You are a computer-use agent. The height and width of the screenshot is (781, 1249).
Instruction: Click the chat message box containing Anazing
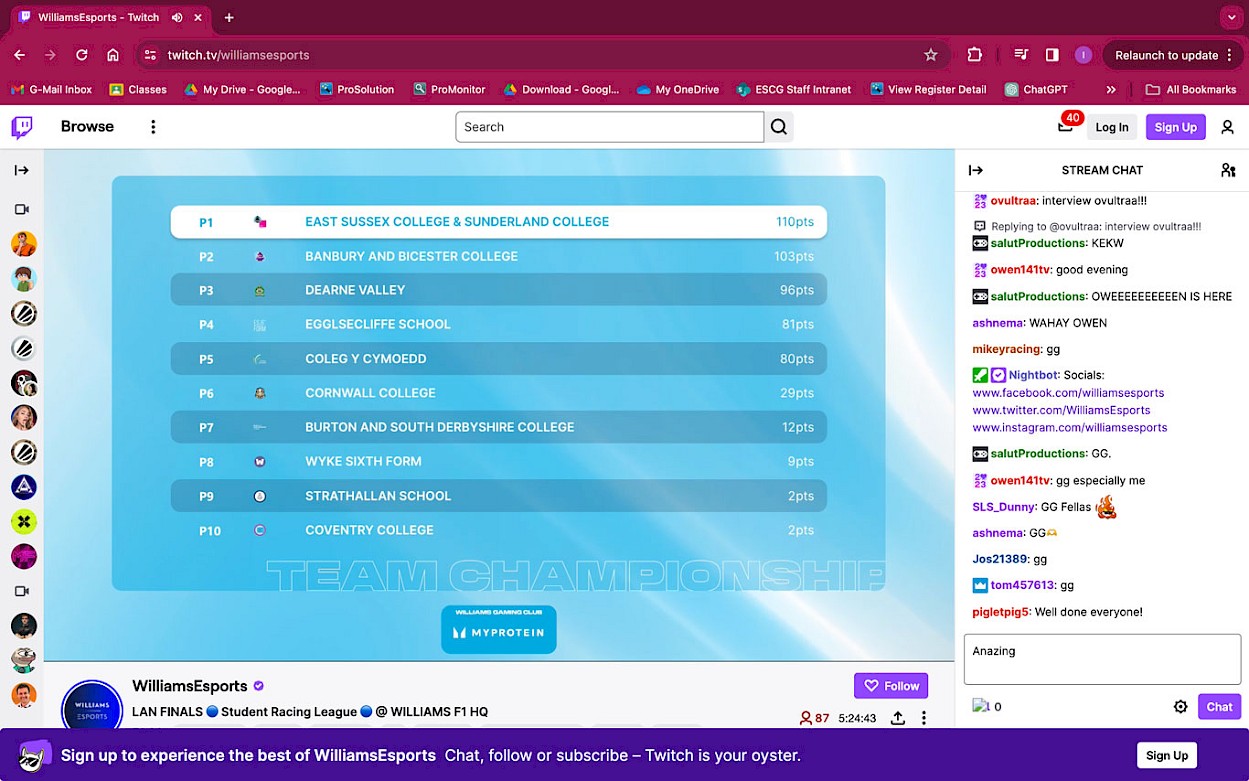(x=1102, y=660)
